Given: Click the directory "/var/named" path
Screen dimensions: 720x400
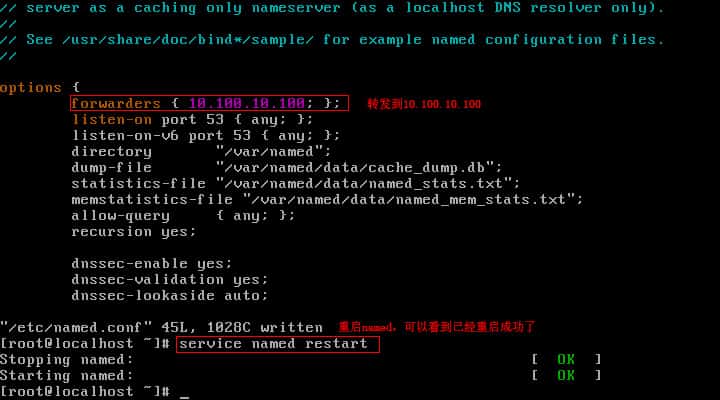Looking at the screenshot, I should (x=273, y=152).
